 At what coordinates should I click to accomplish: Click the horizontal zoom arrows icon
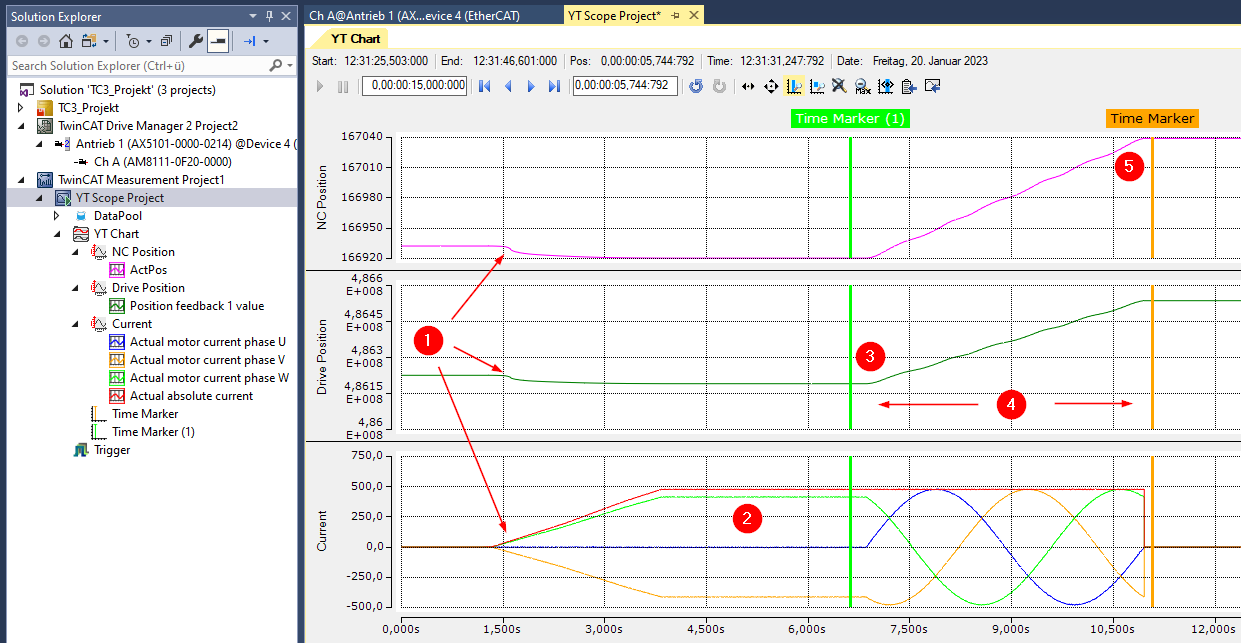[x=748, y=86]
